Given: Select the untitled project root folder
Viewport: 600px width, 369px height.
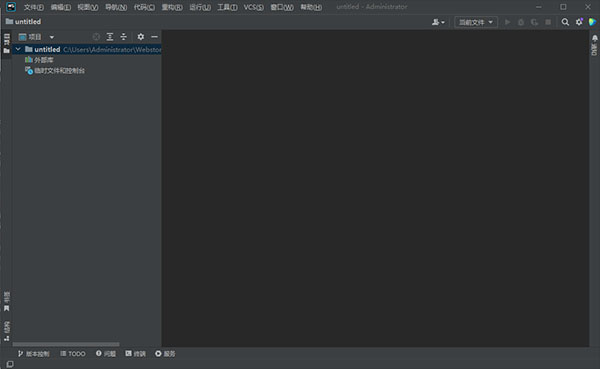Looking at the screenshot, I should point(87,49).
